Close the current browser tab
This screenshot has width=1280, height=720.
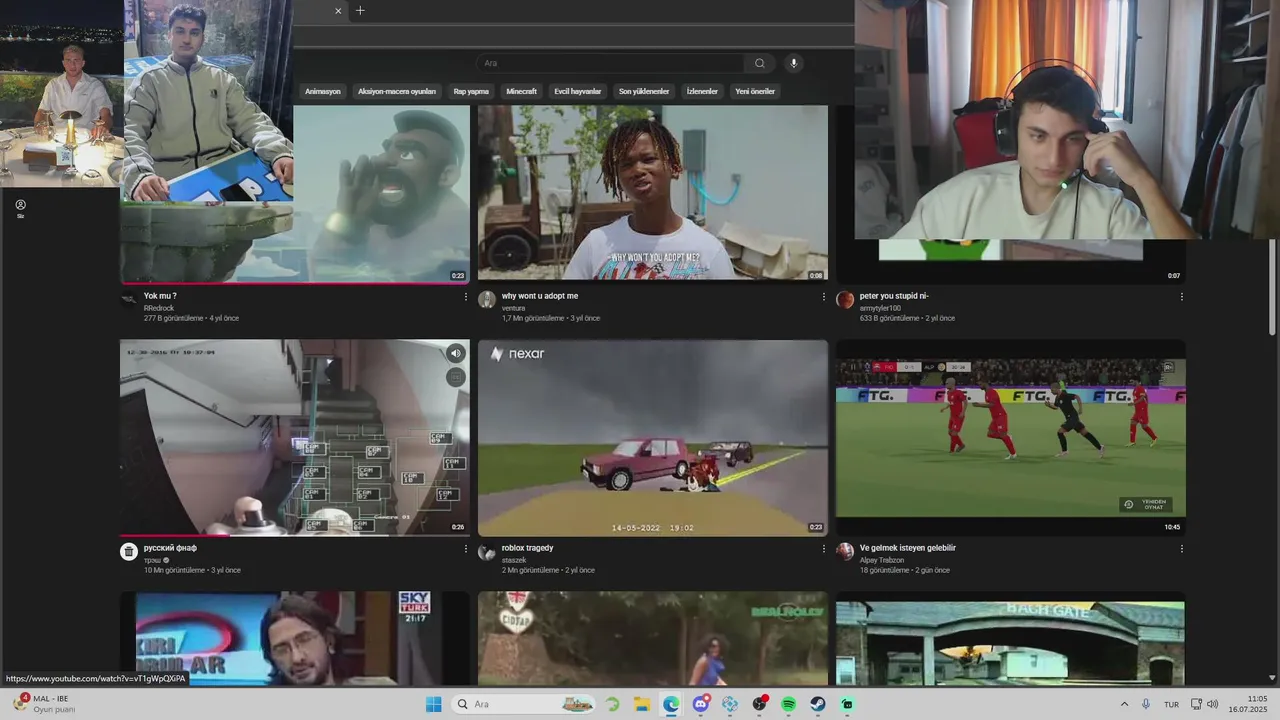[x=338, y=11]
